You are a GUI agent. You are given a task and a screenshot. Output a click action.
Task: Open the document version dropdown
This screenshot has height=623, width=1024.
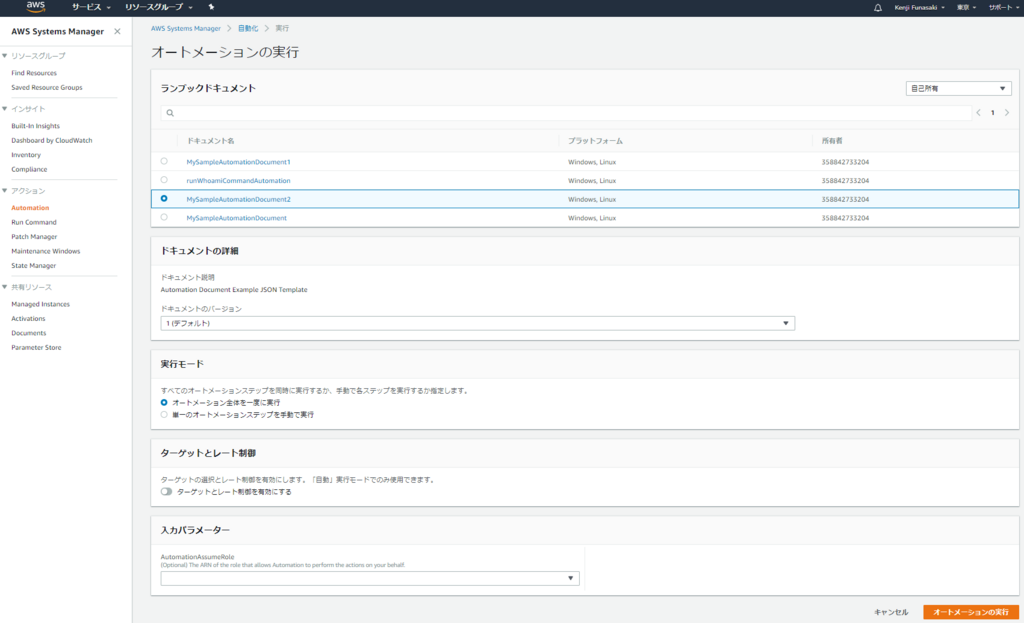click(477, 323)
